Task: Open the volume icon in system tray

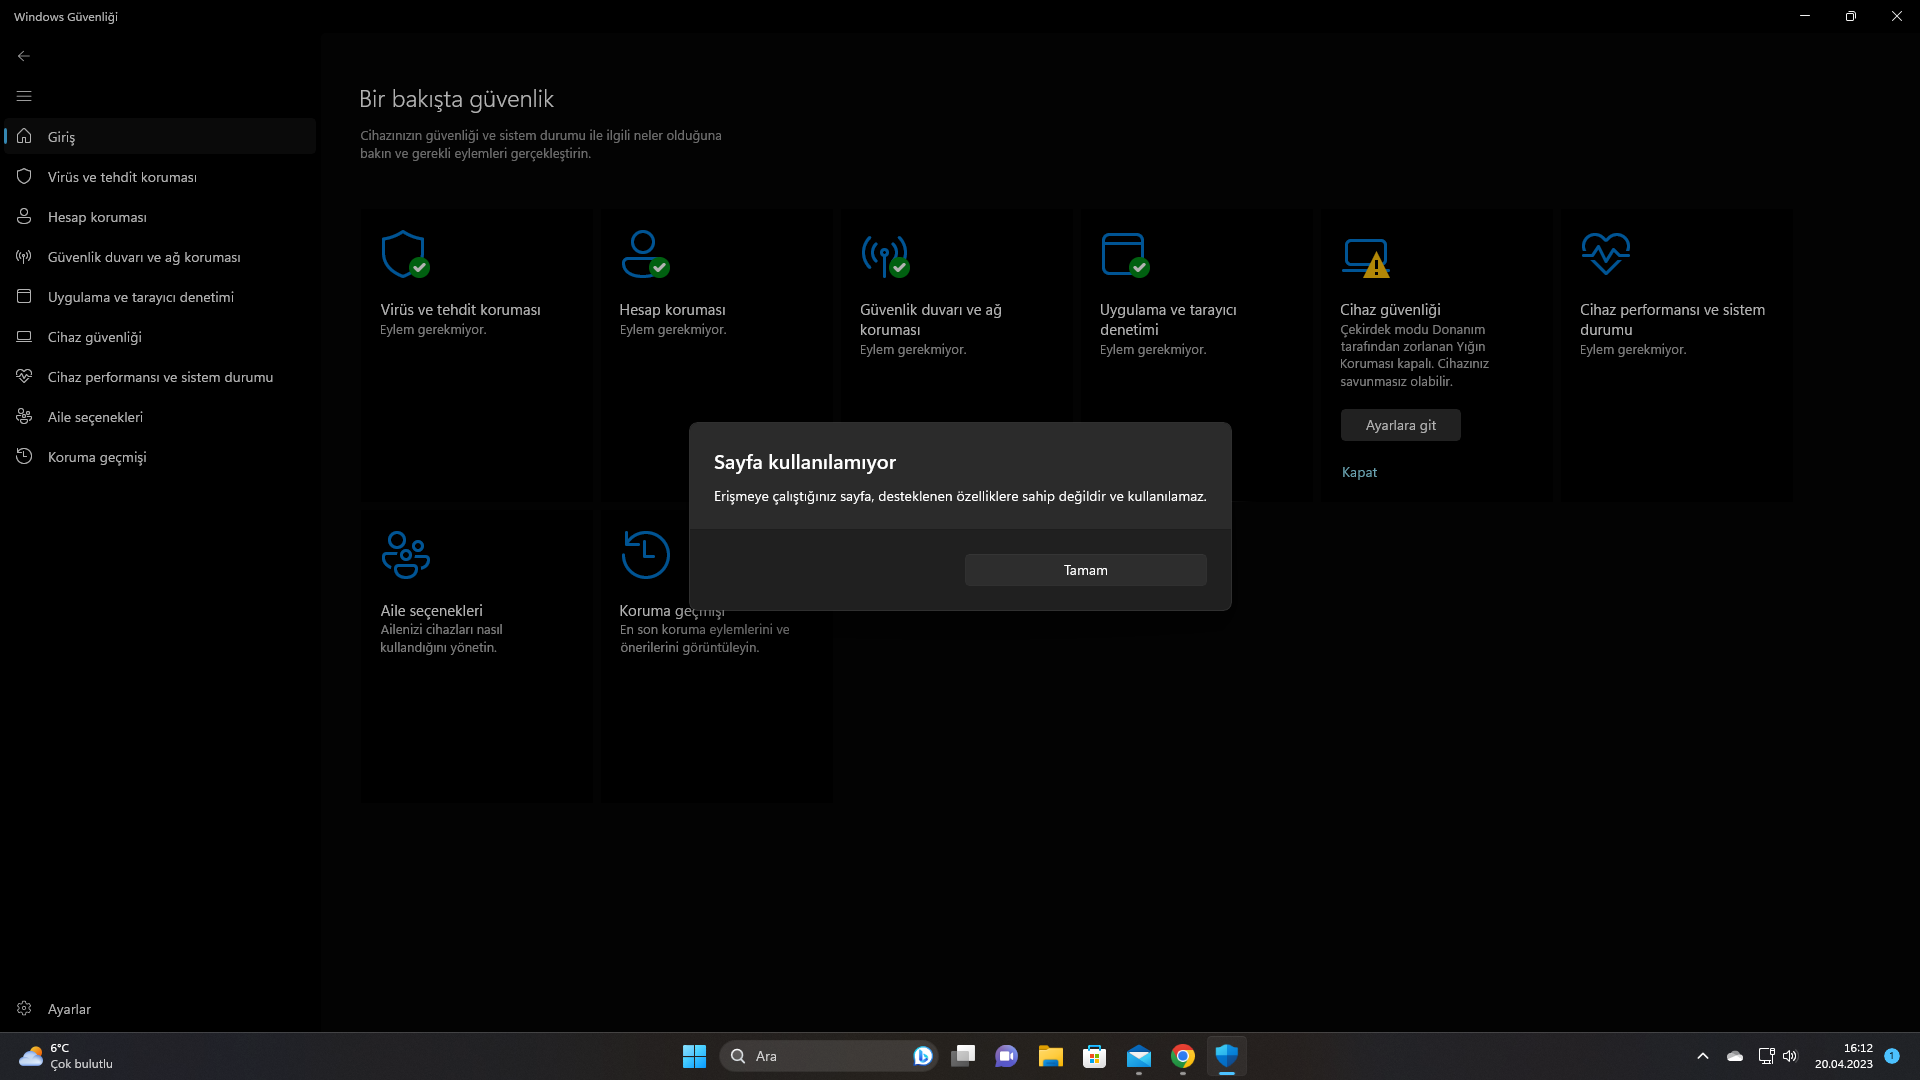Action: [1790, 1056]
